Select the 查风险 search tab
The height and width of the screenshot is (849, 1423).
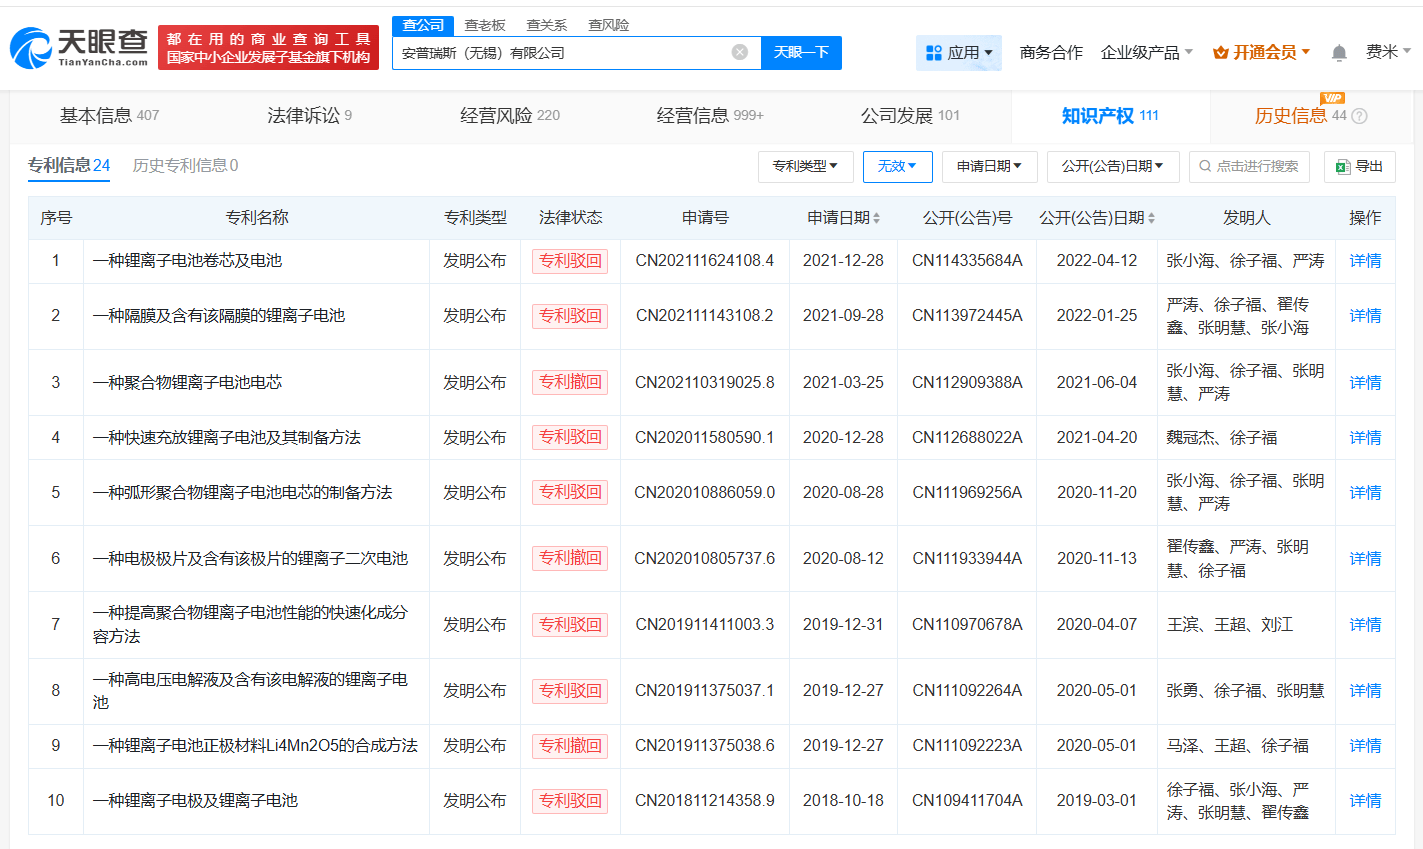coord(609,25)
